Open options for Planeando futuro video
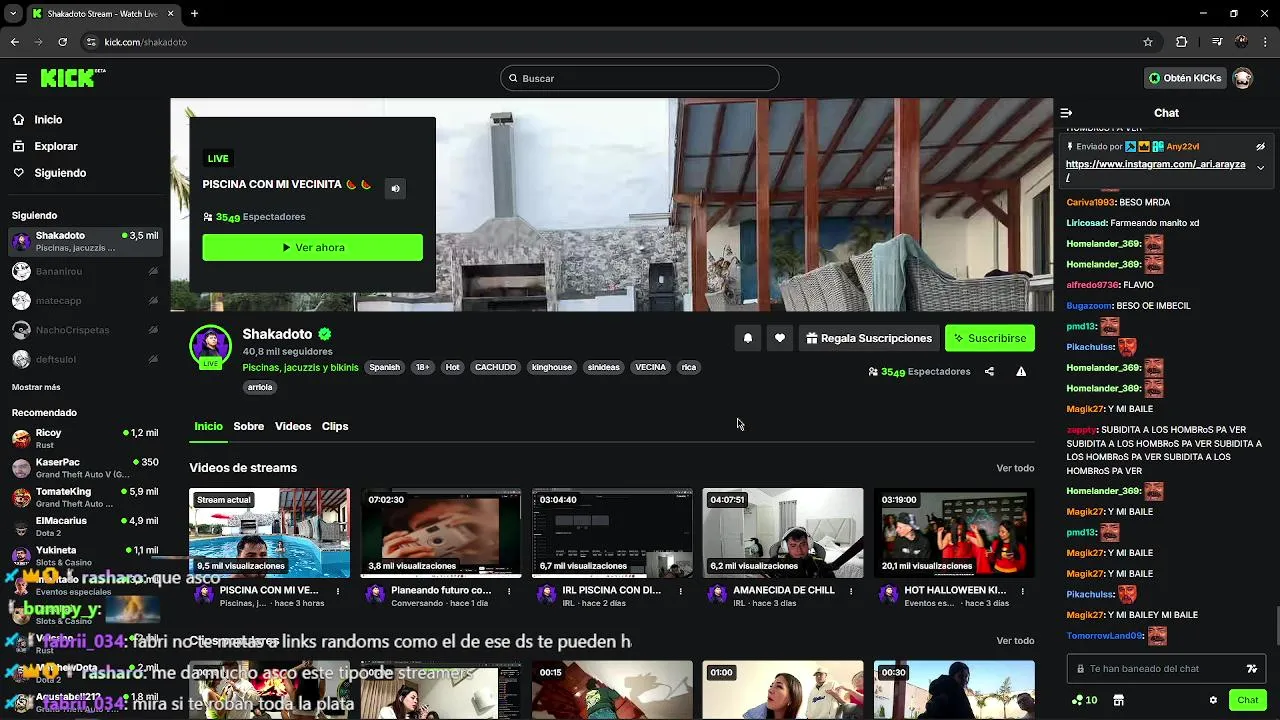Viewport: 1280px width, 720px height. [509, 591]
